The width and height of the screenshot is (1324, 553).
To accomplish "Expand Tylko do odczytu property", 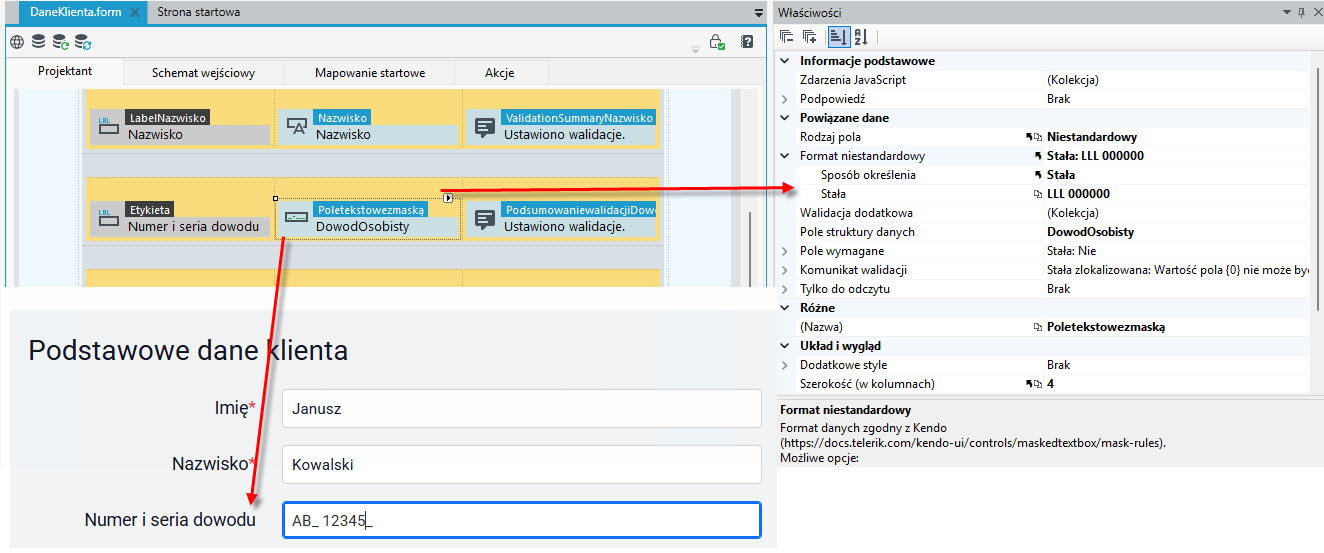I will coord(785,289).
